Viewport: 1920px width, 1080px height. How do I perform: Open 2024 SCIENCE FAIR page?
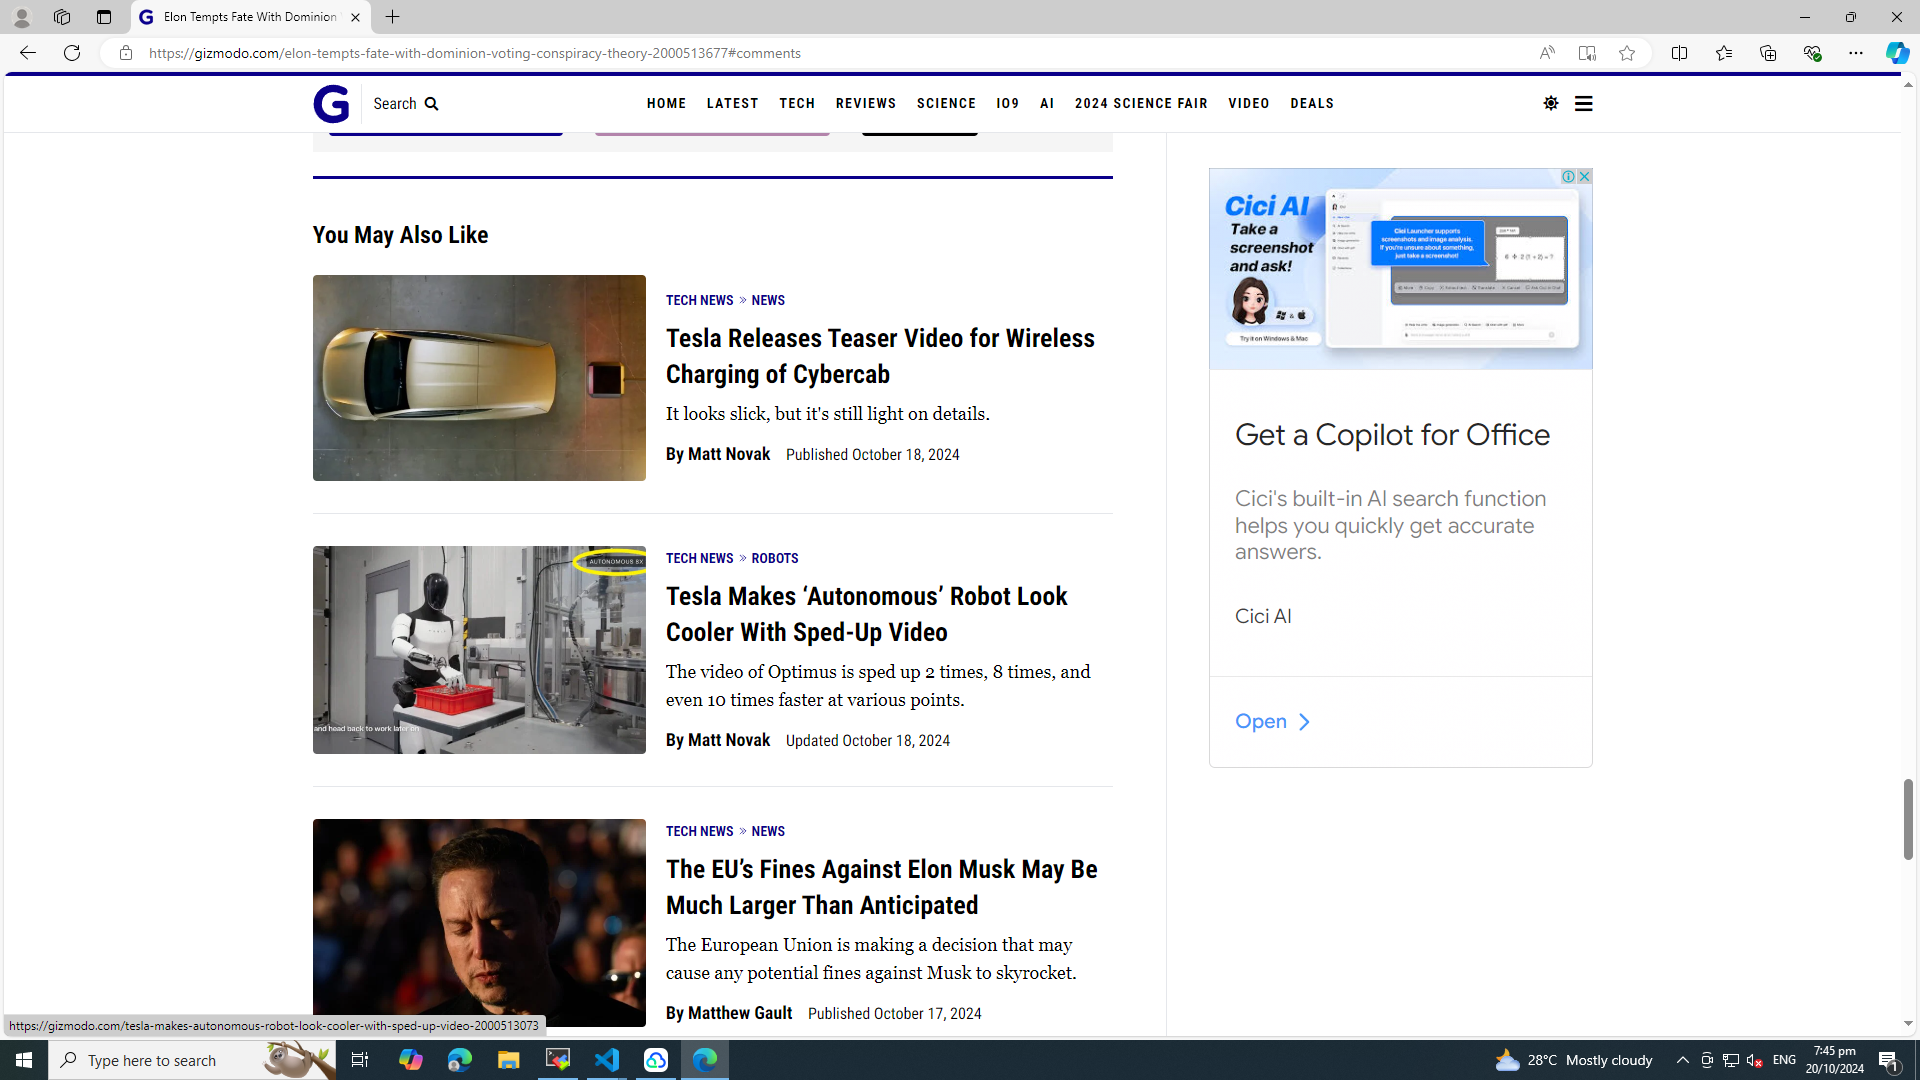click(1141, 103)
